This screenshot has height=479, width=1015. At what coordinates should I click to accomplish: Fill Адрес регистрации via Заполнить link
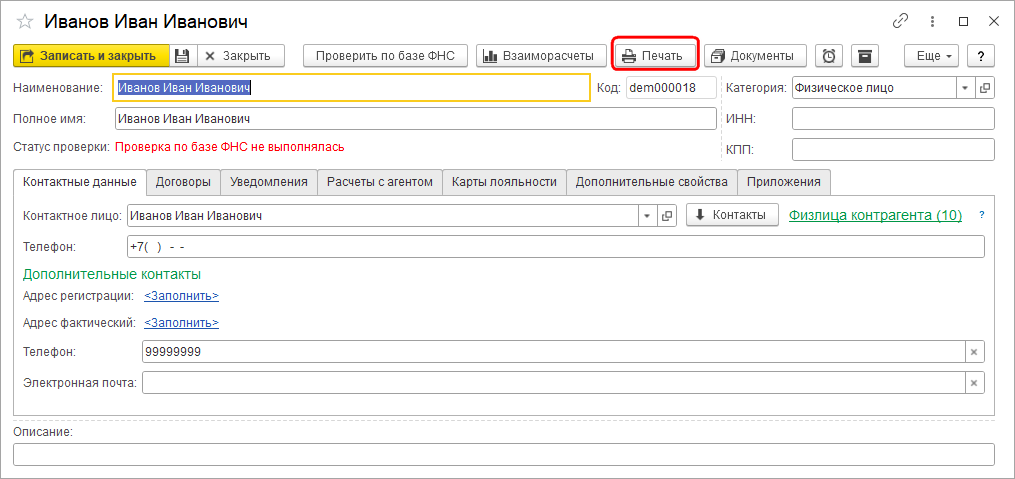(181, 296)
